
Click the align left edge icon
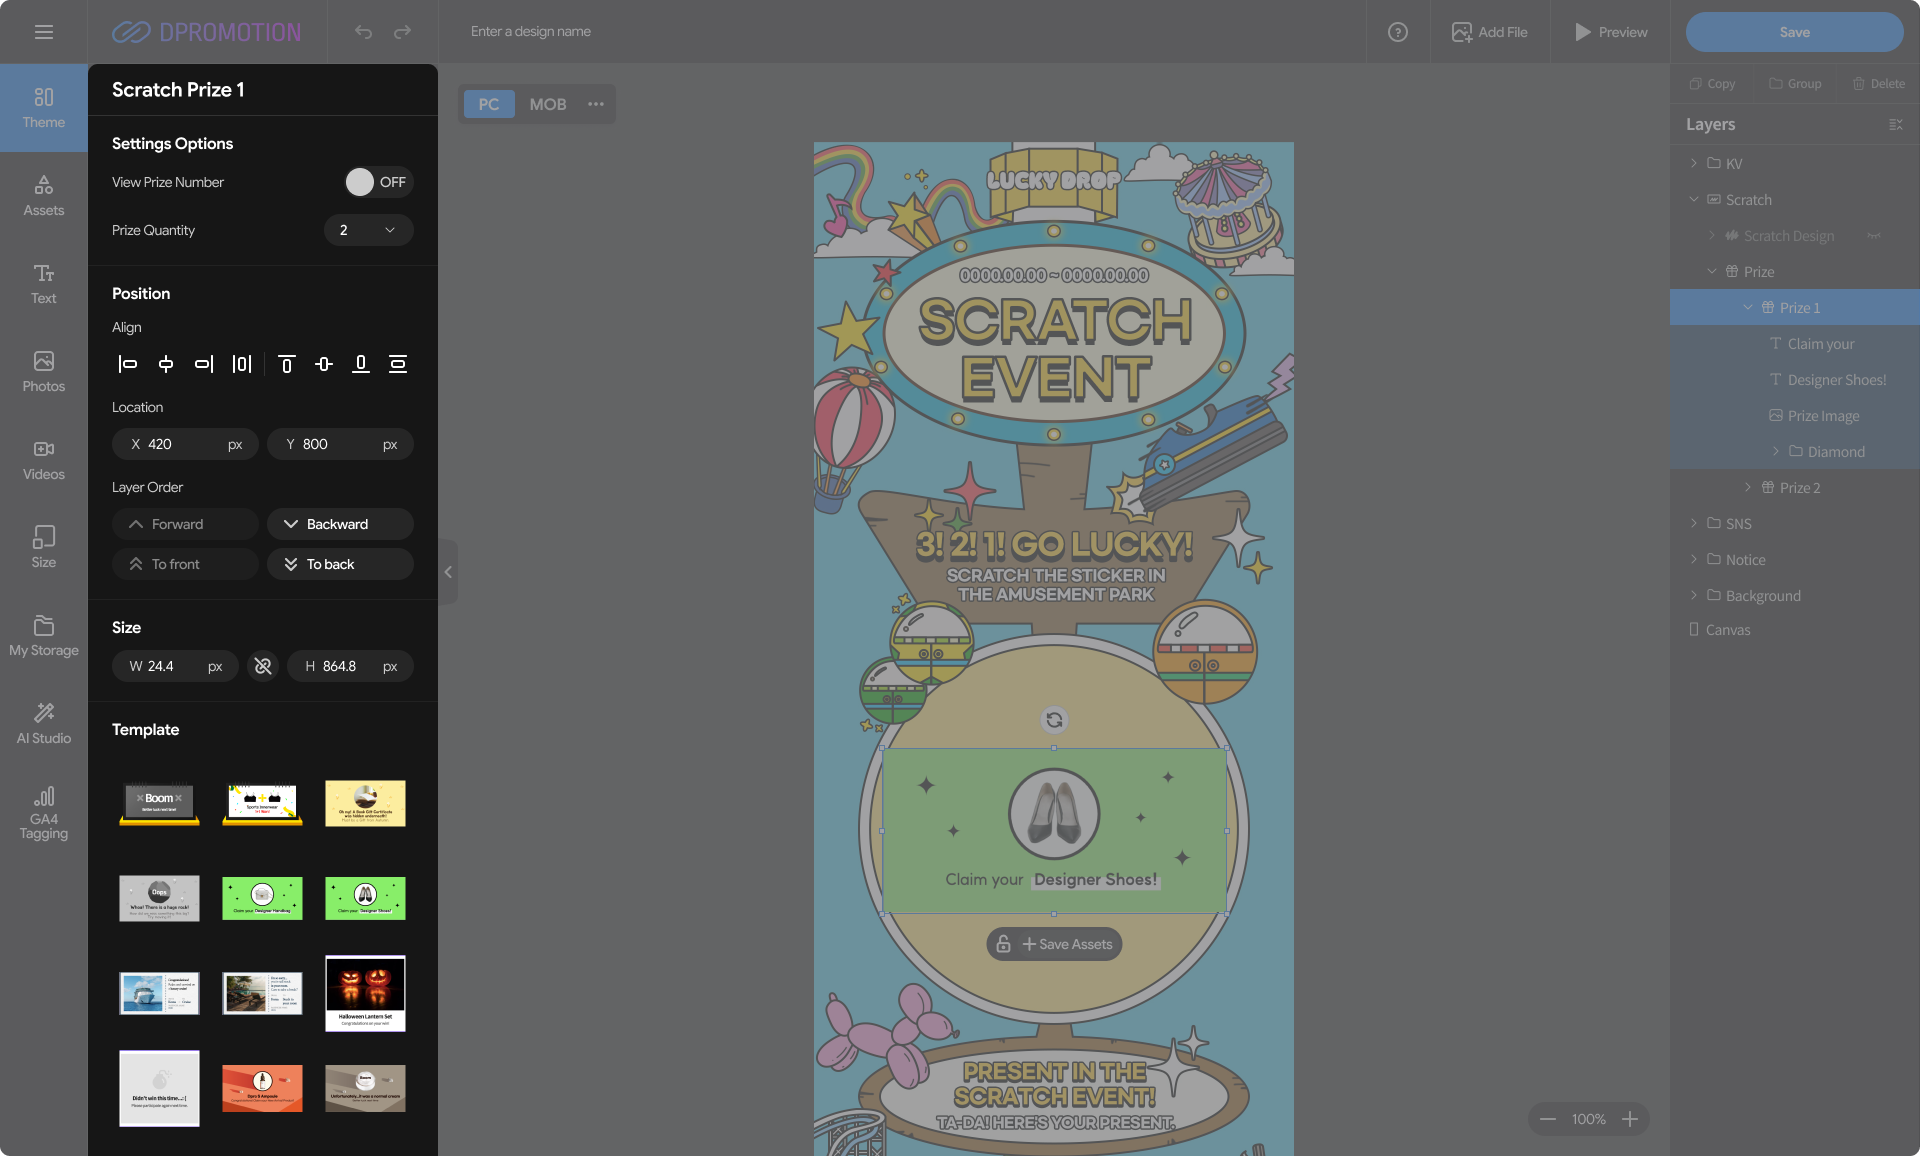128,364
